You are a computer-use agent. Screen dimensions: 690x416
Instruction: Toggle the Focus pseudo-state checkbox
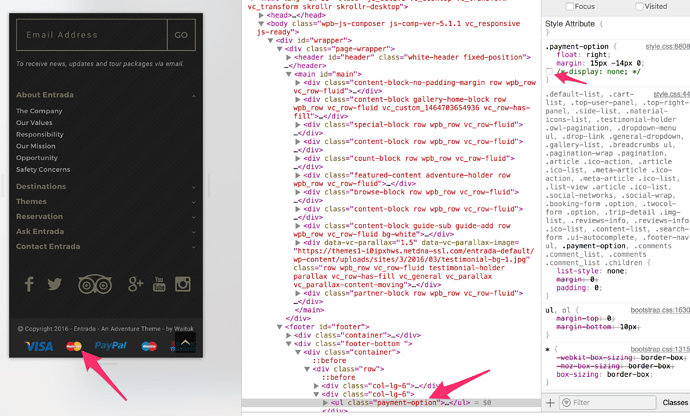click(569, 6)
